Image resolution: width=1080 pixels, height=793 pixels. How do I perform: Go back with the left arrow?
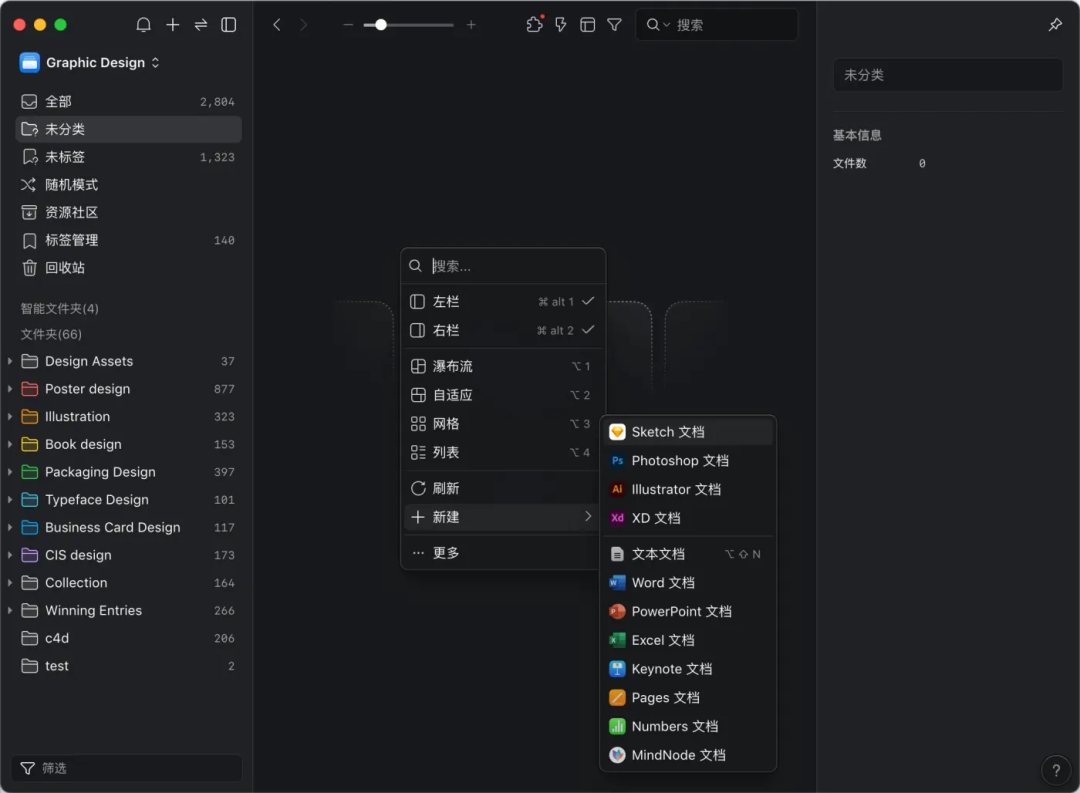(x=277, y=25)
